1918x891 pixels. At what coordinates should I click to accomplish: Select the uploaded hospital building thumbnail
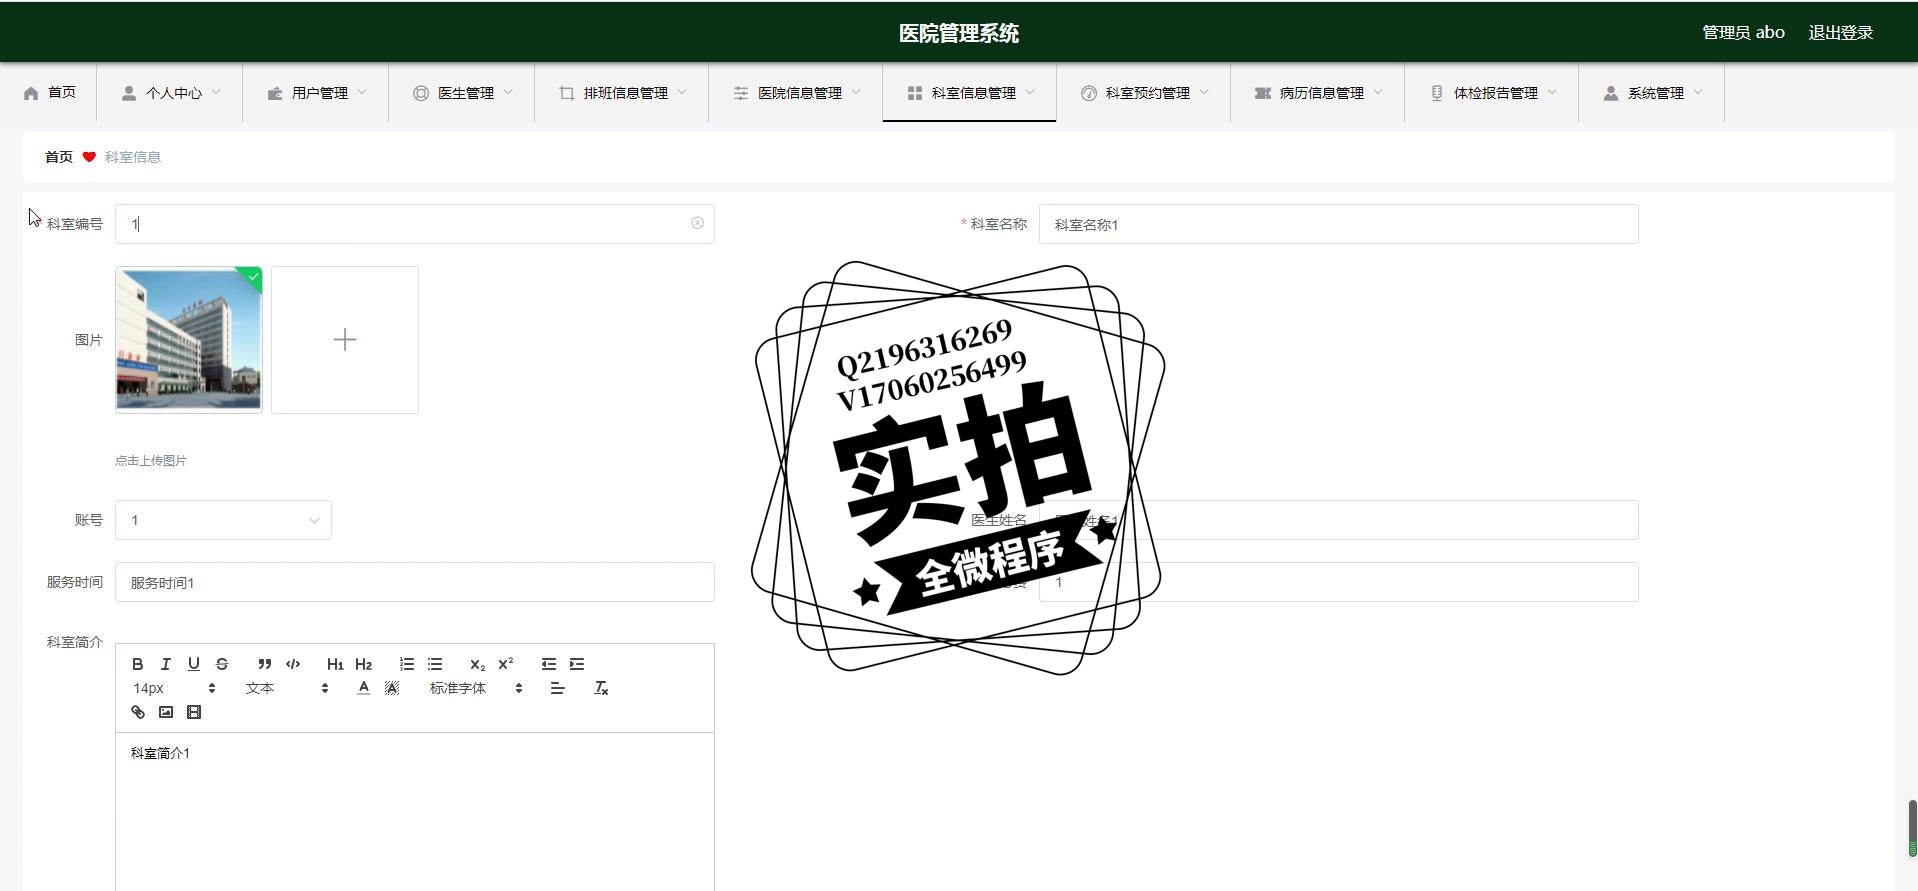click(x=189, y=340)
